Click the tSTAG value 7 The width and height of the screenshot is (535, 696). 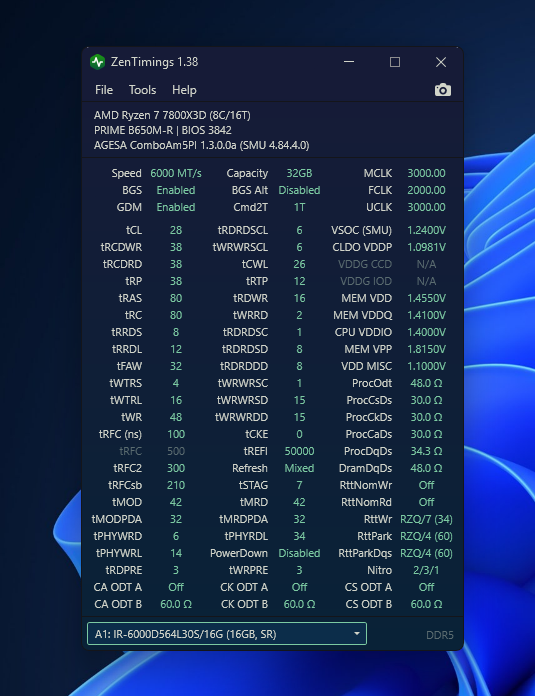pos(299,486)
